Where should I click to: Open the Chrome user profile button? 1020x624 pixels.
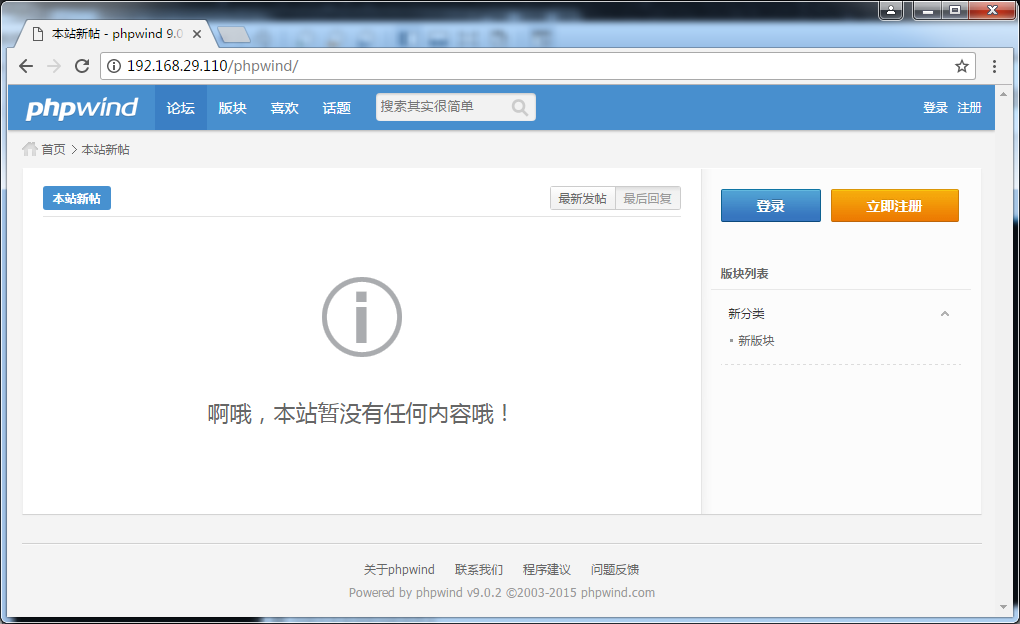(x=891, y=10)
